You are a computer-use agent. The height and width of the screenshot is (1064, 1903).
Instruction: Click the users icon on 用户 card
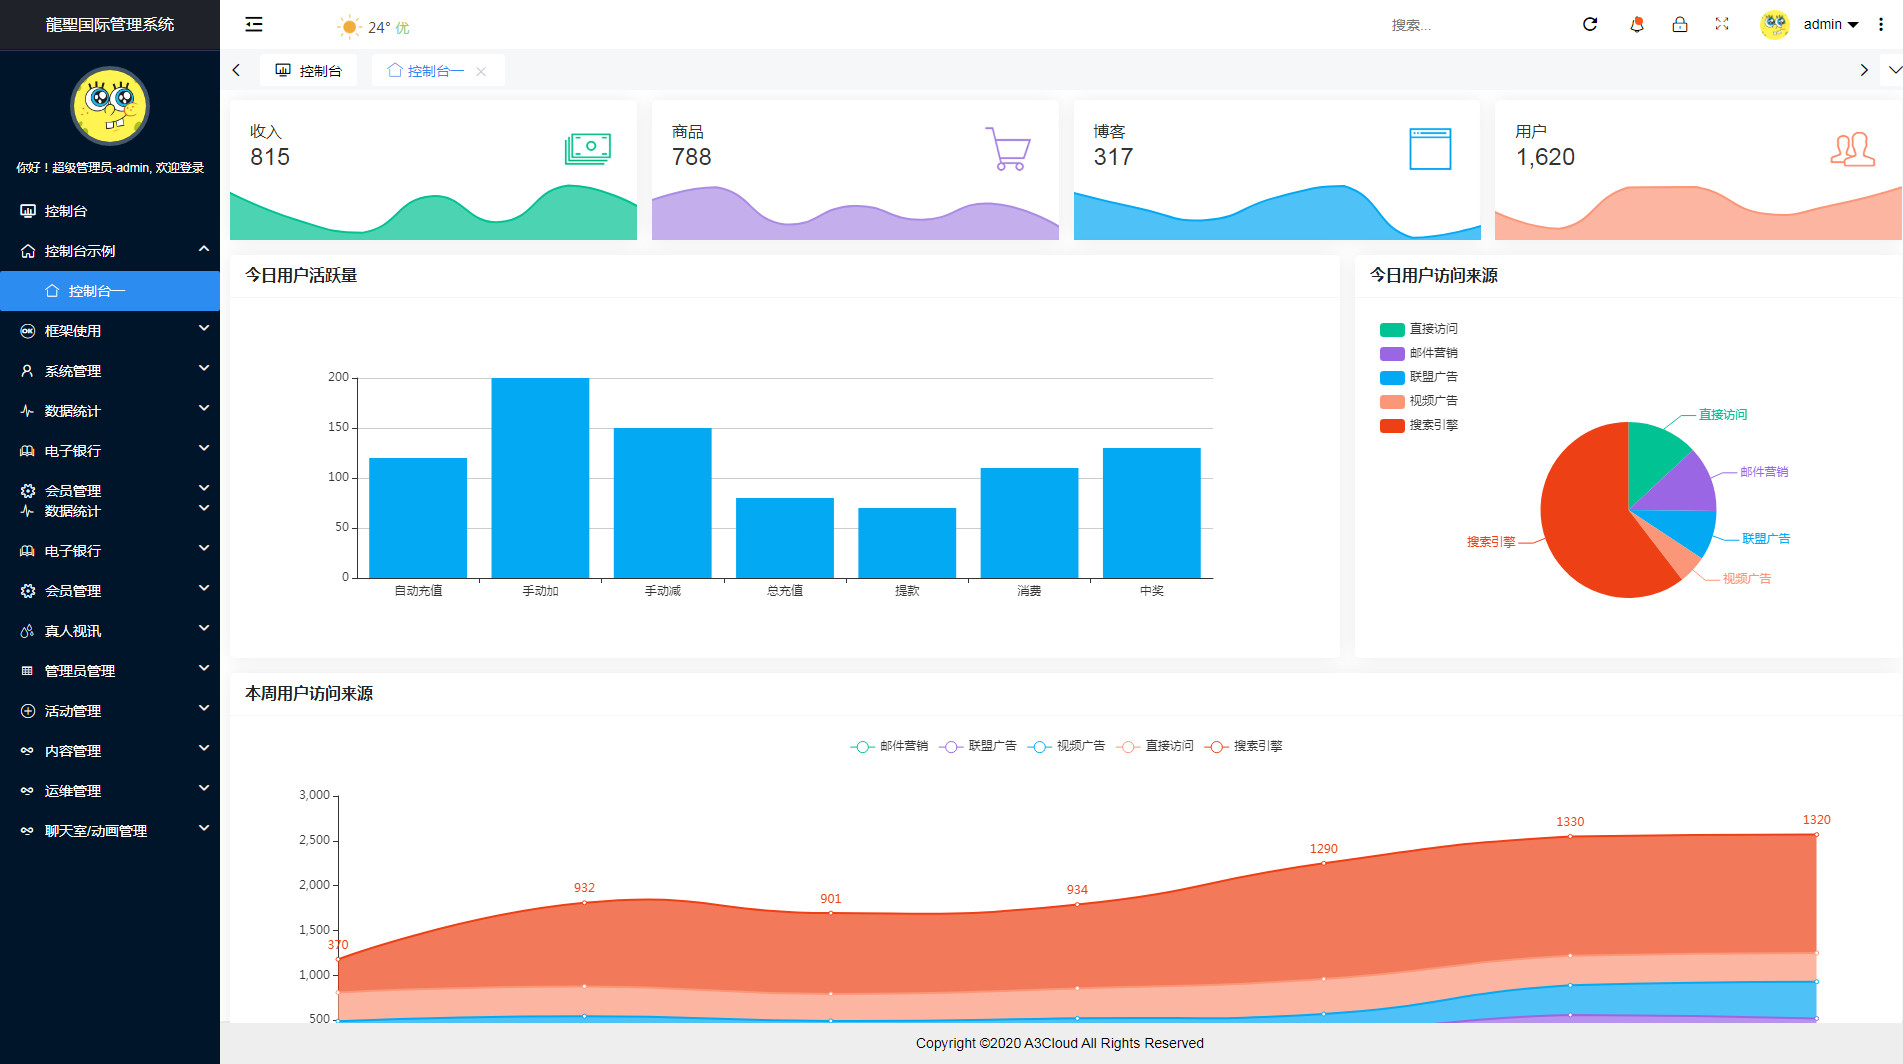(1852, 149)
